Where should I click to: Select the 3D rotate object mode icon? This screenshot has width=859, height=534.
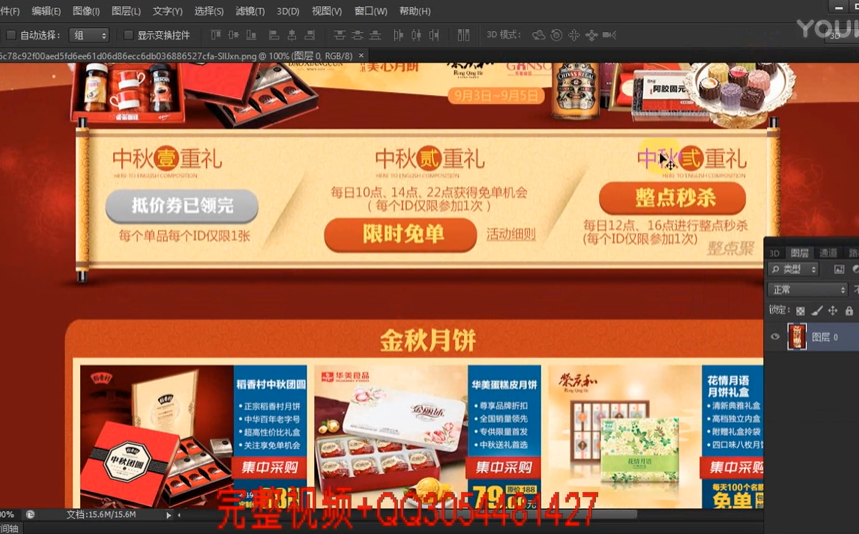(x=539, y=35)
